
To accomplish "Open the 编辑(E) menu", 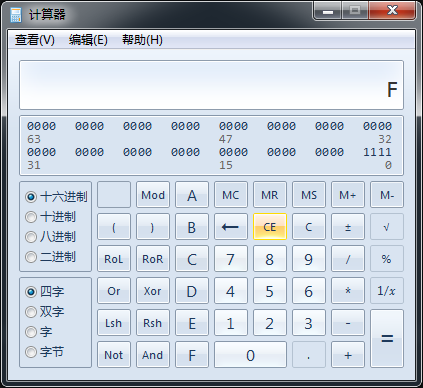I will click(x=88, y=40).
